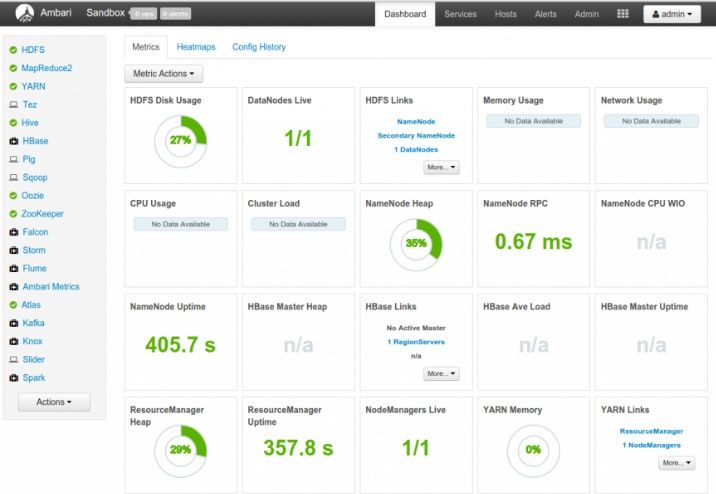Click the alerts badge next to Sandbox
This screenshot has height=494, width=716.
tap(175, 14)
